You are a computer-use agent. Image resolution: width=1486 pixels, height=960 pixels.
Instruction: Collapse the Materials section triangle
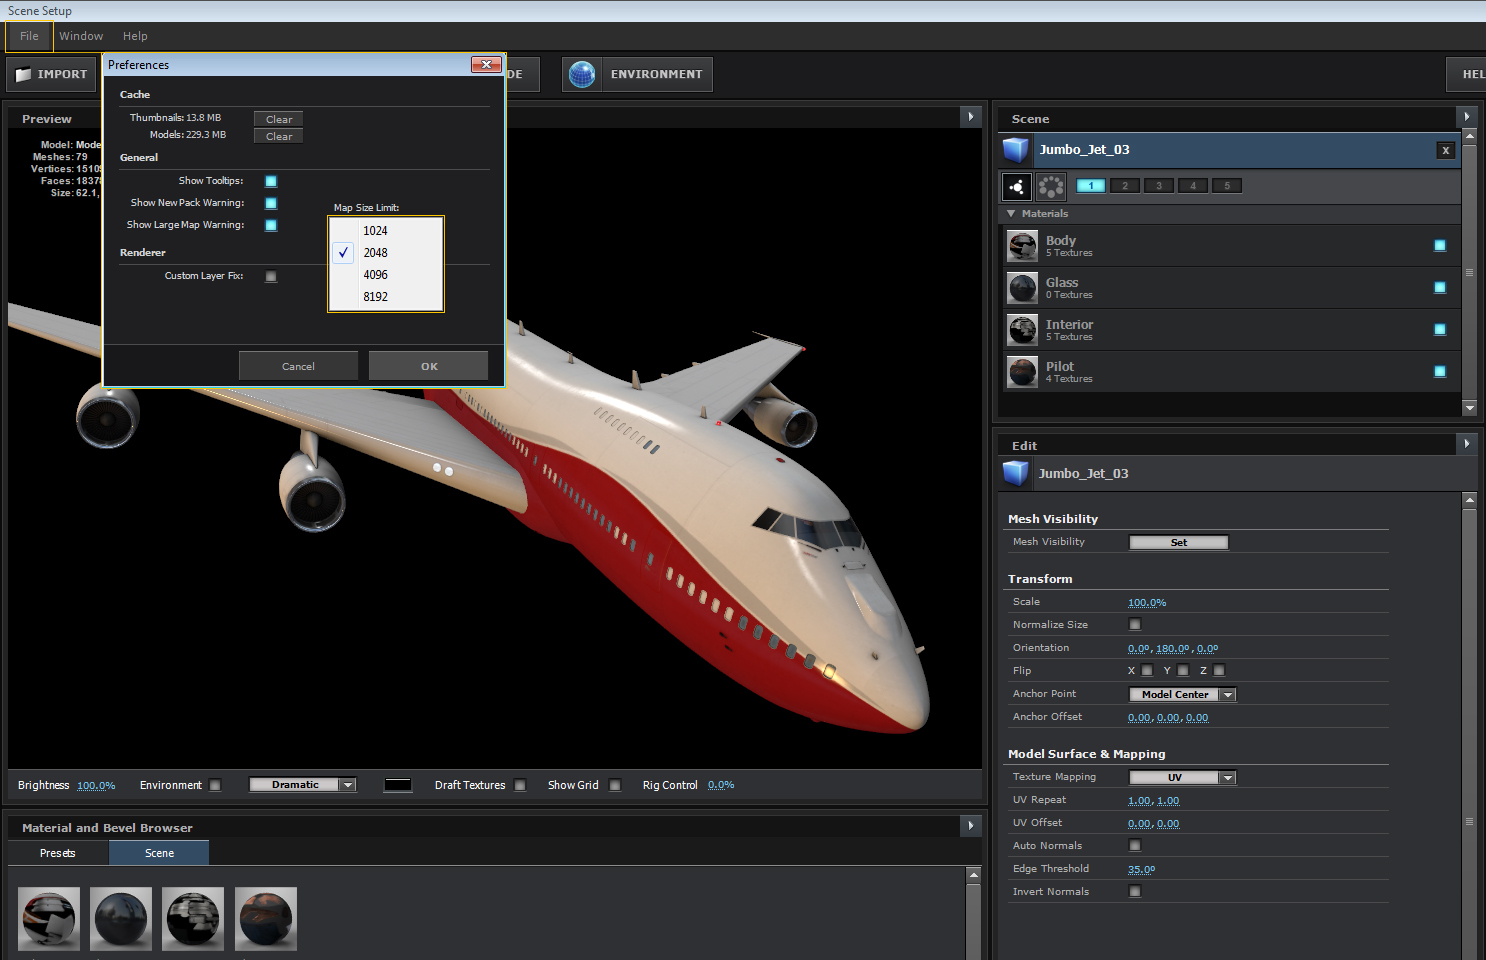1011,213
